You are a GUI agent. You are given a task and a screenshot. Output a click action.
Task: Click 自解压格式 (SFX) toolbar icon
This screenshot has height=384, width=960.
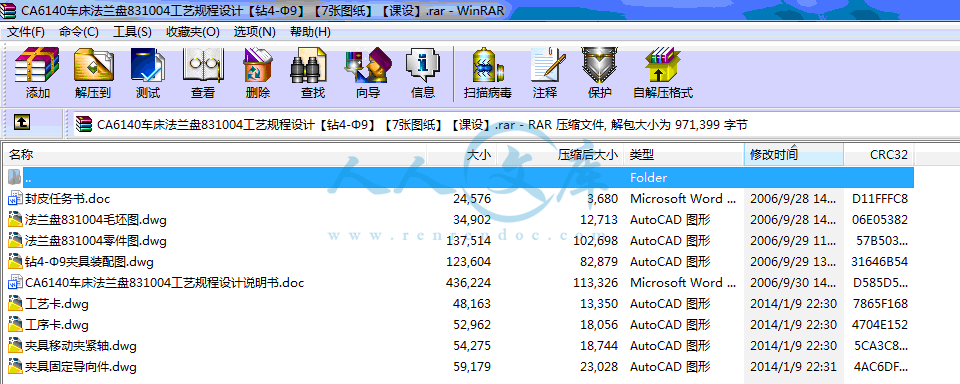pyautogui.click(x=663, y=73)
